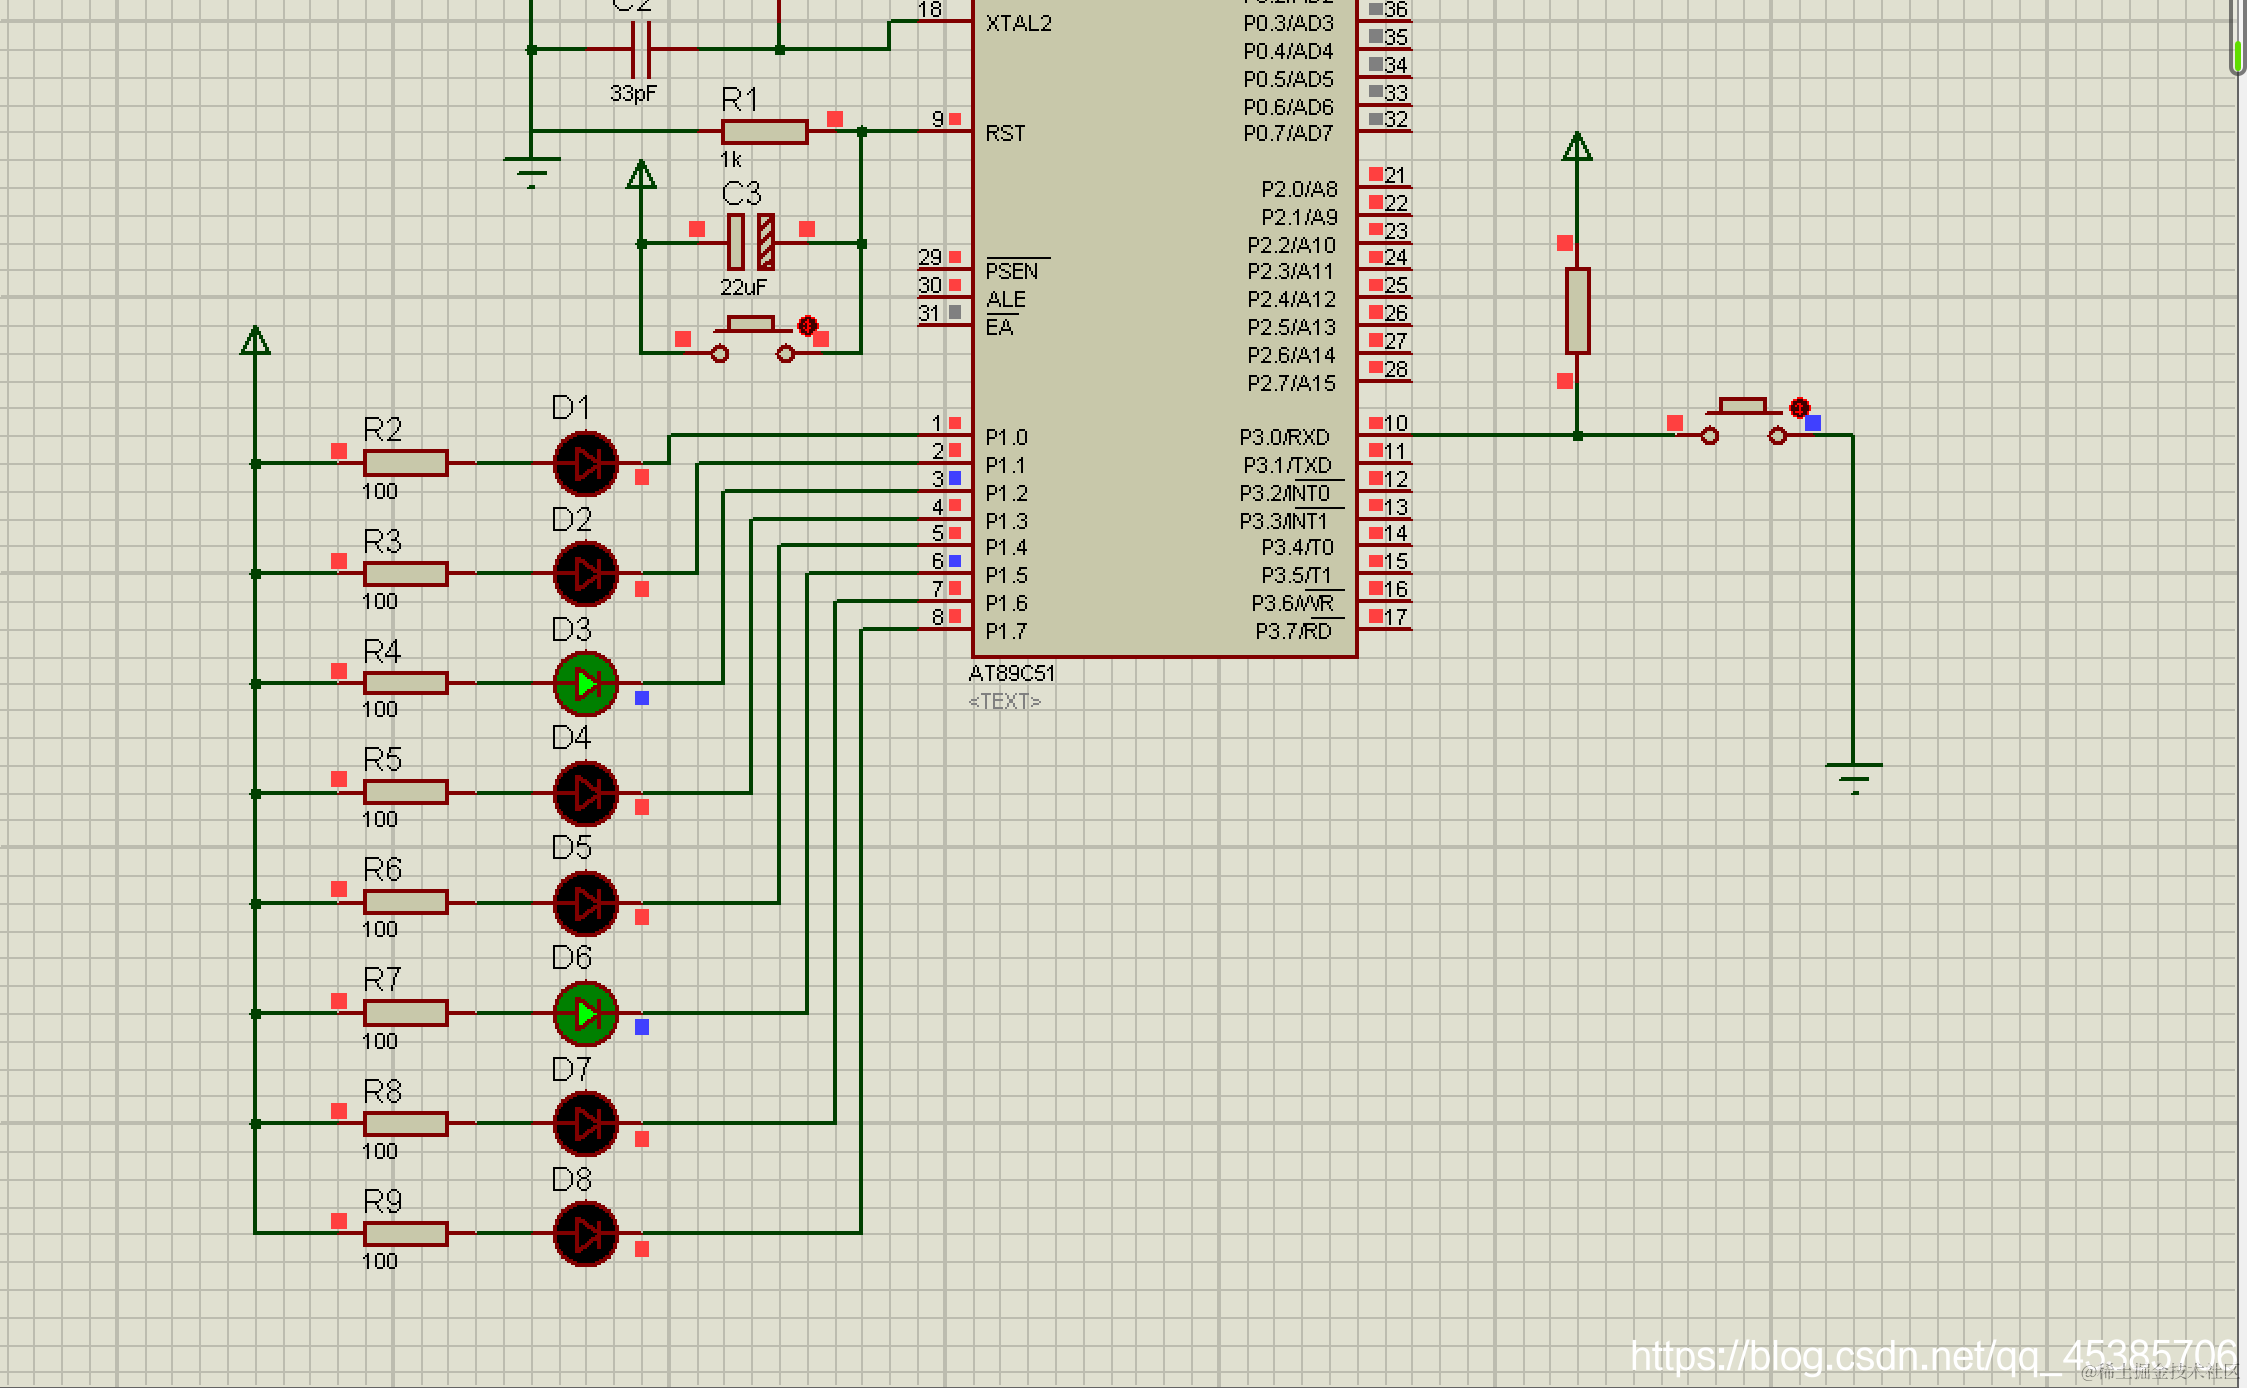This screenshot has height=1388, width=2247.
Task: Toggle latch dot on P3.0 push button
Action: 1799,408
